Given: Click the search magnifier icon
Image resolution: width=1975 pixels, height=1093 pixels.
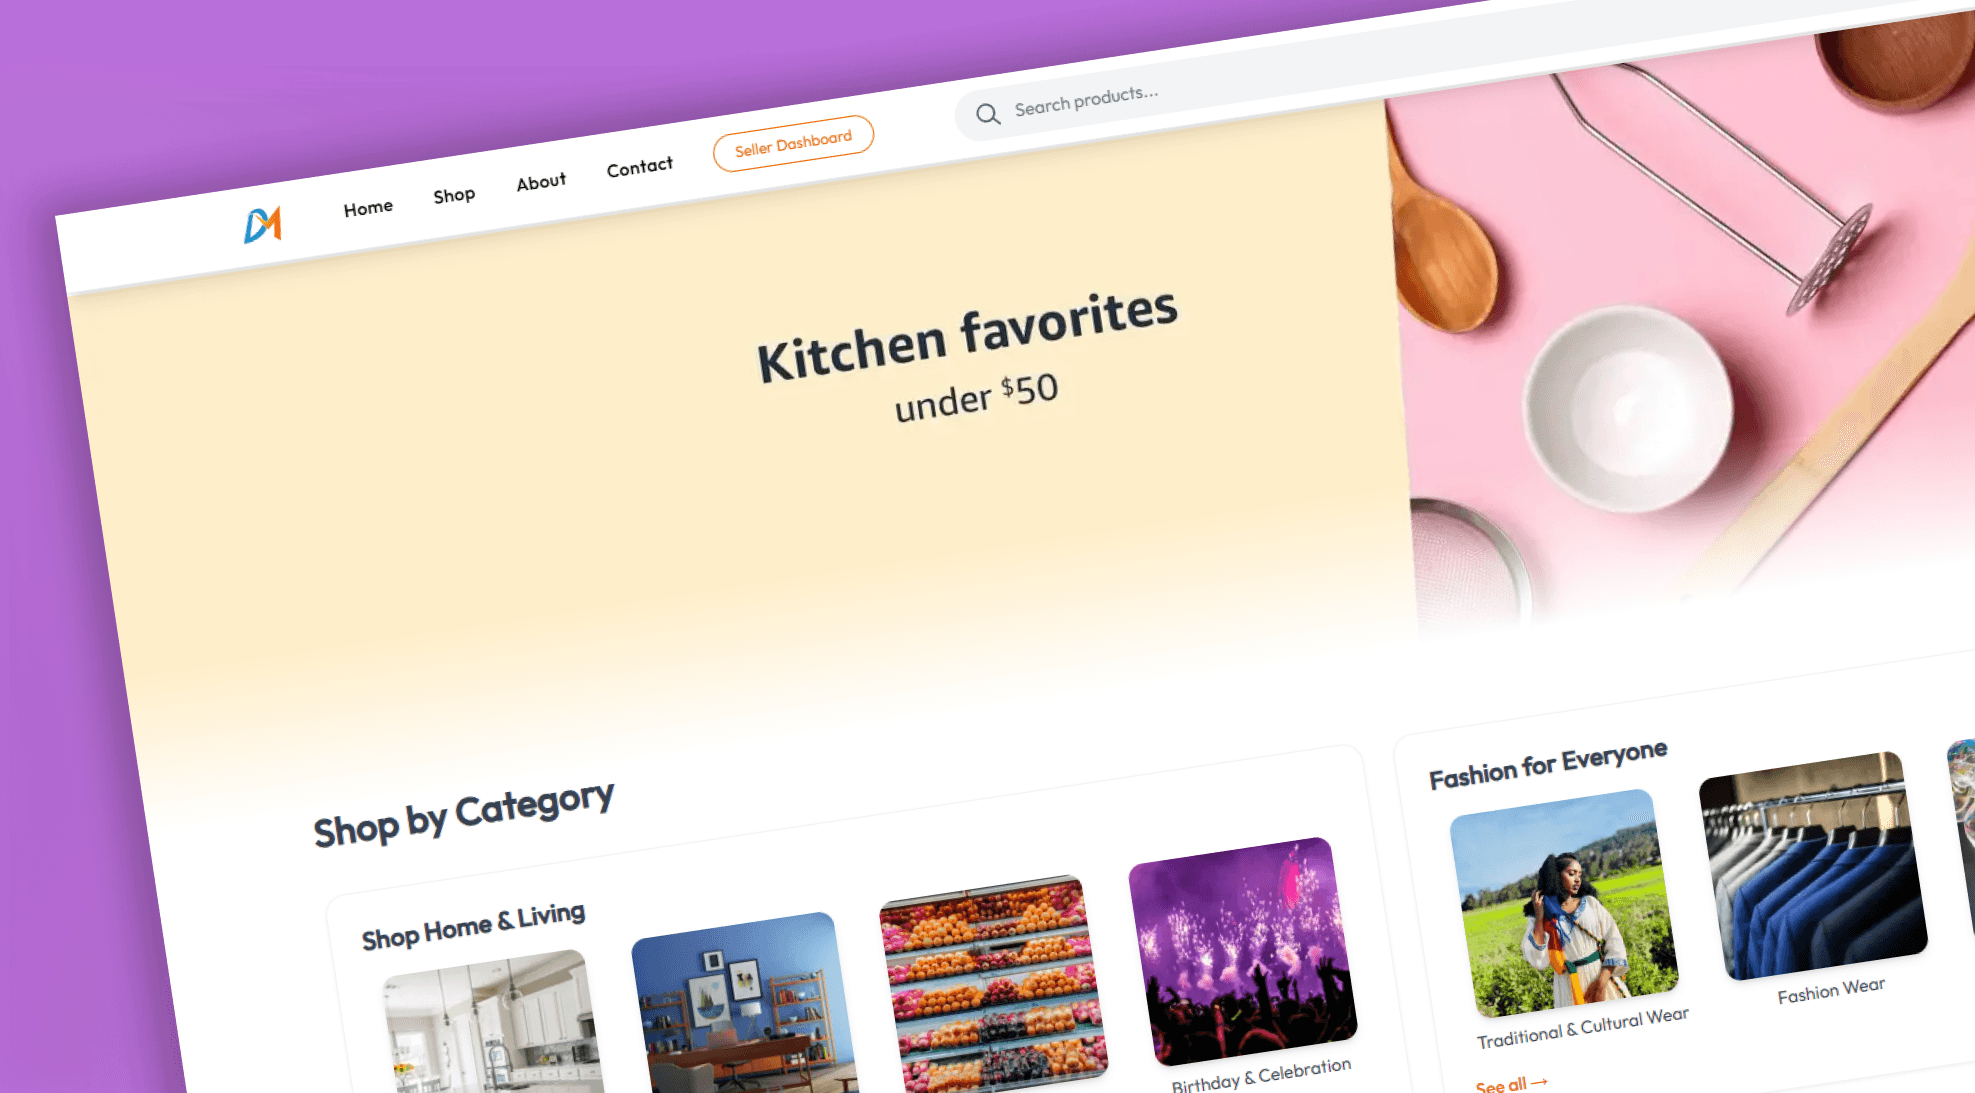Looking at the screenshot, I should click(x=987, y=114).
